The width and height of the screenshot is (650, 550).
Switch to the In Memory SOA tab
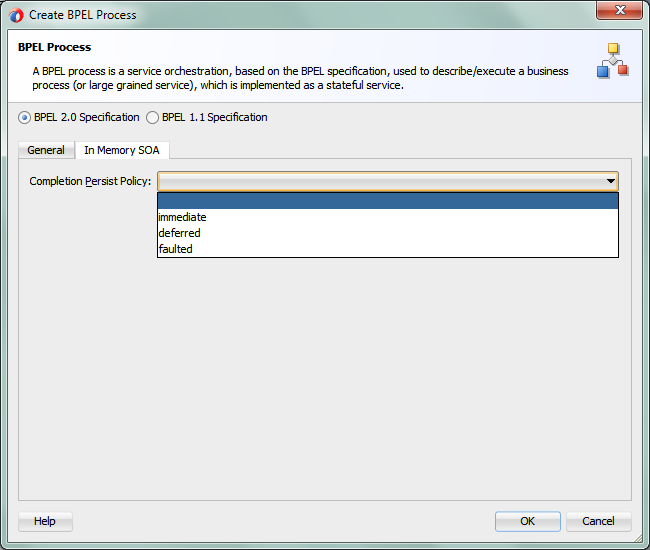[x=122, y=150]
